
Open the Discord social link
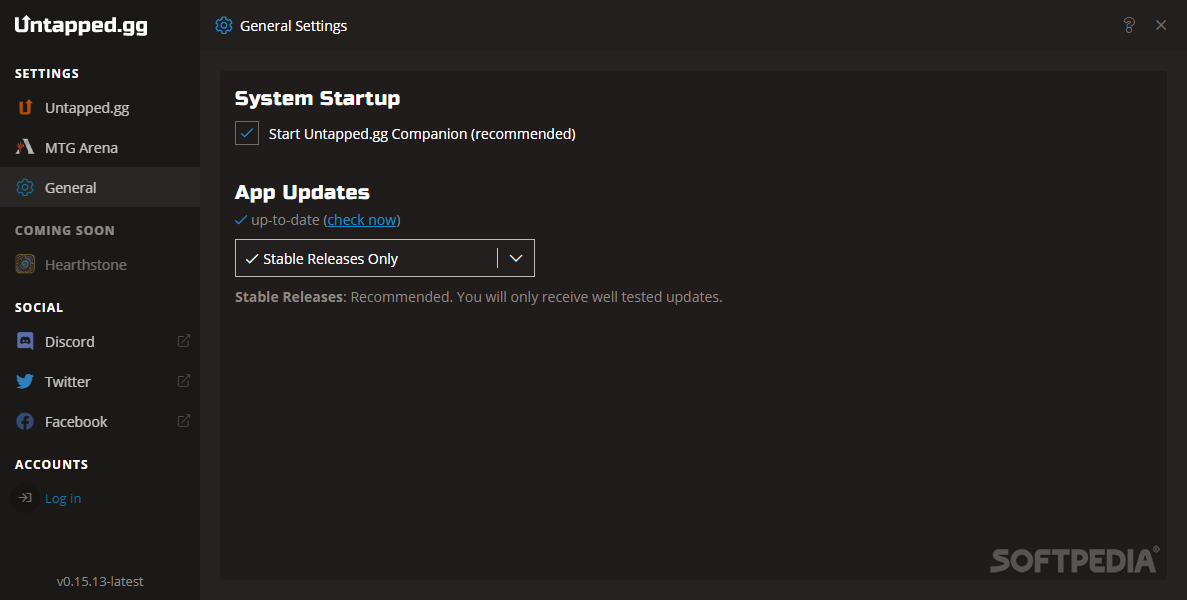[x=100, y=341]
